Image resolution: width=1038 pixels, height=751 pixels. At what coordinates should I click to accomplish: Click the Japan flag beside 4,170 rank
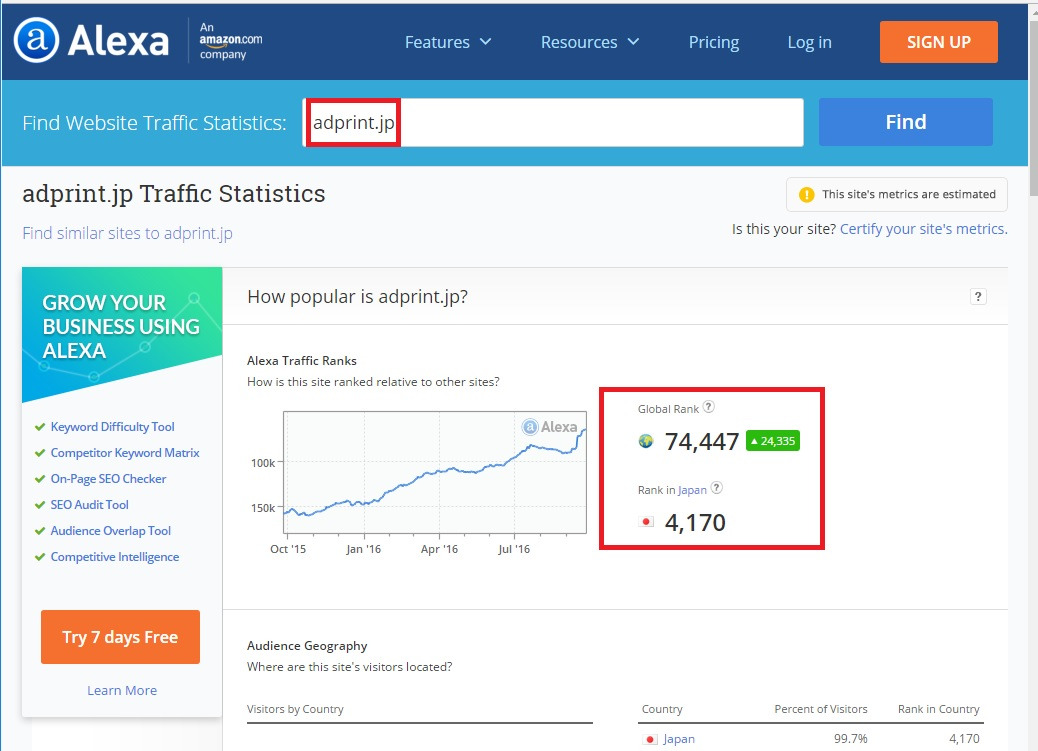(646, 522)
